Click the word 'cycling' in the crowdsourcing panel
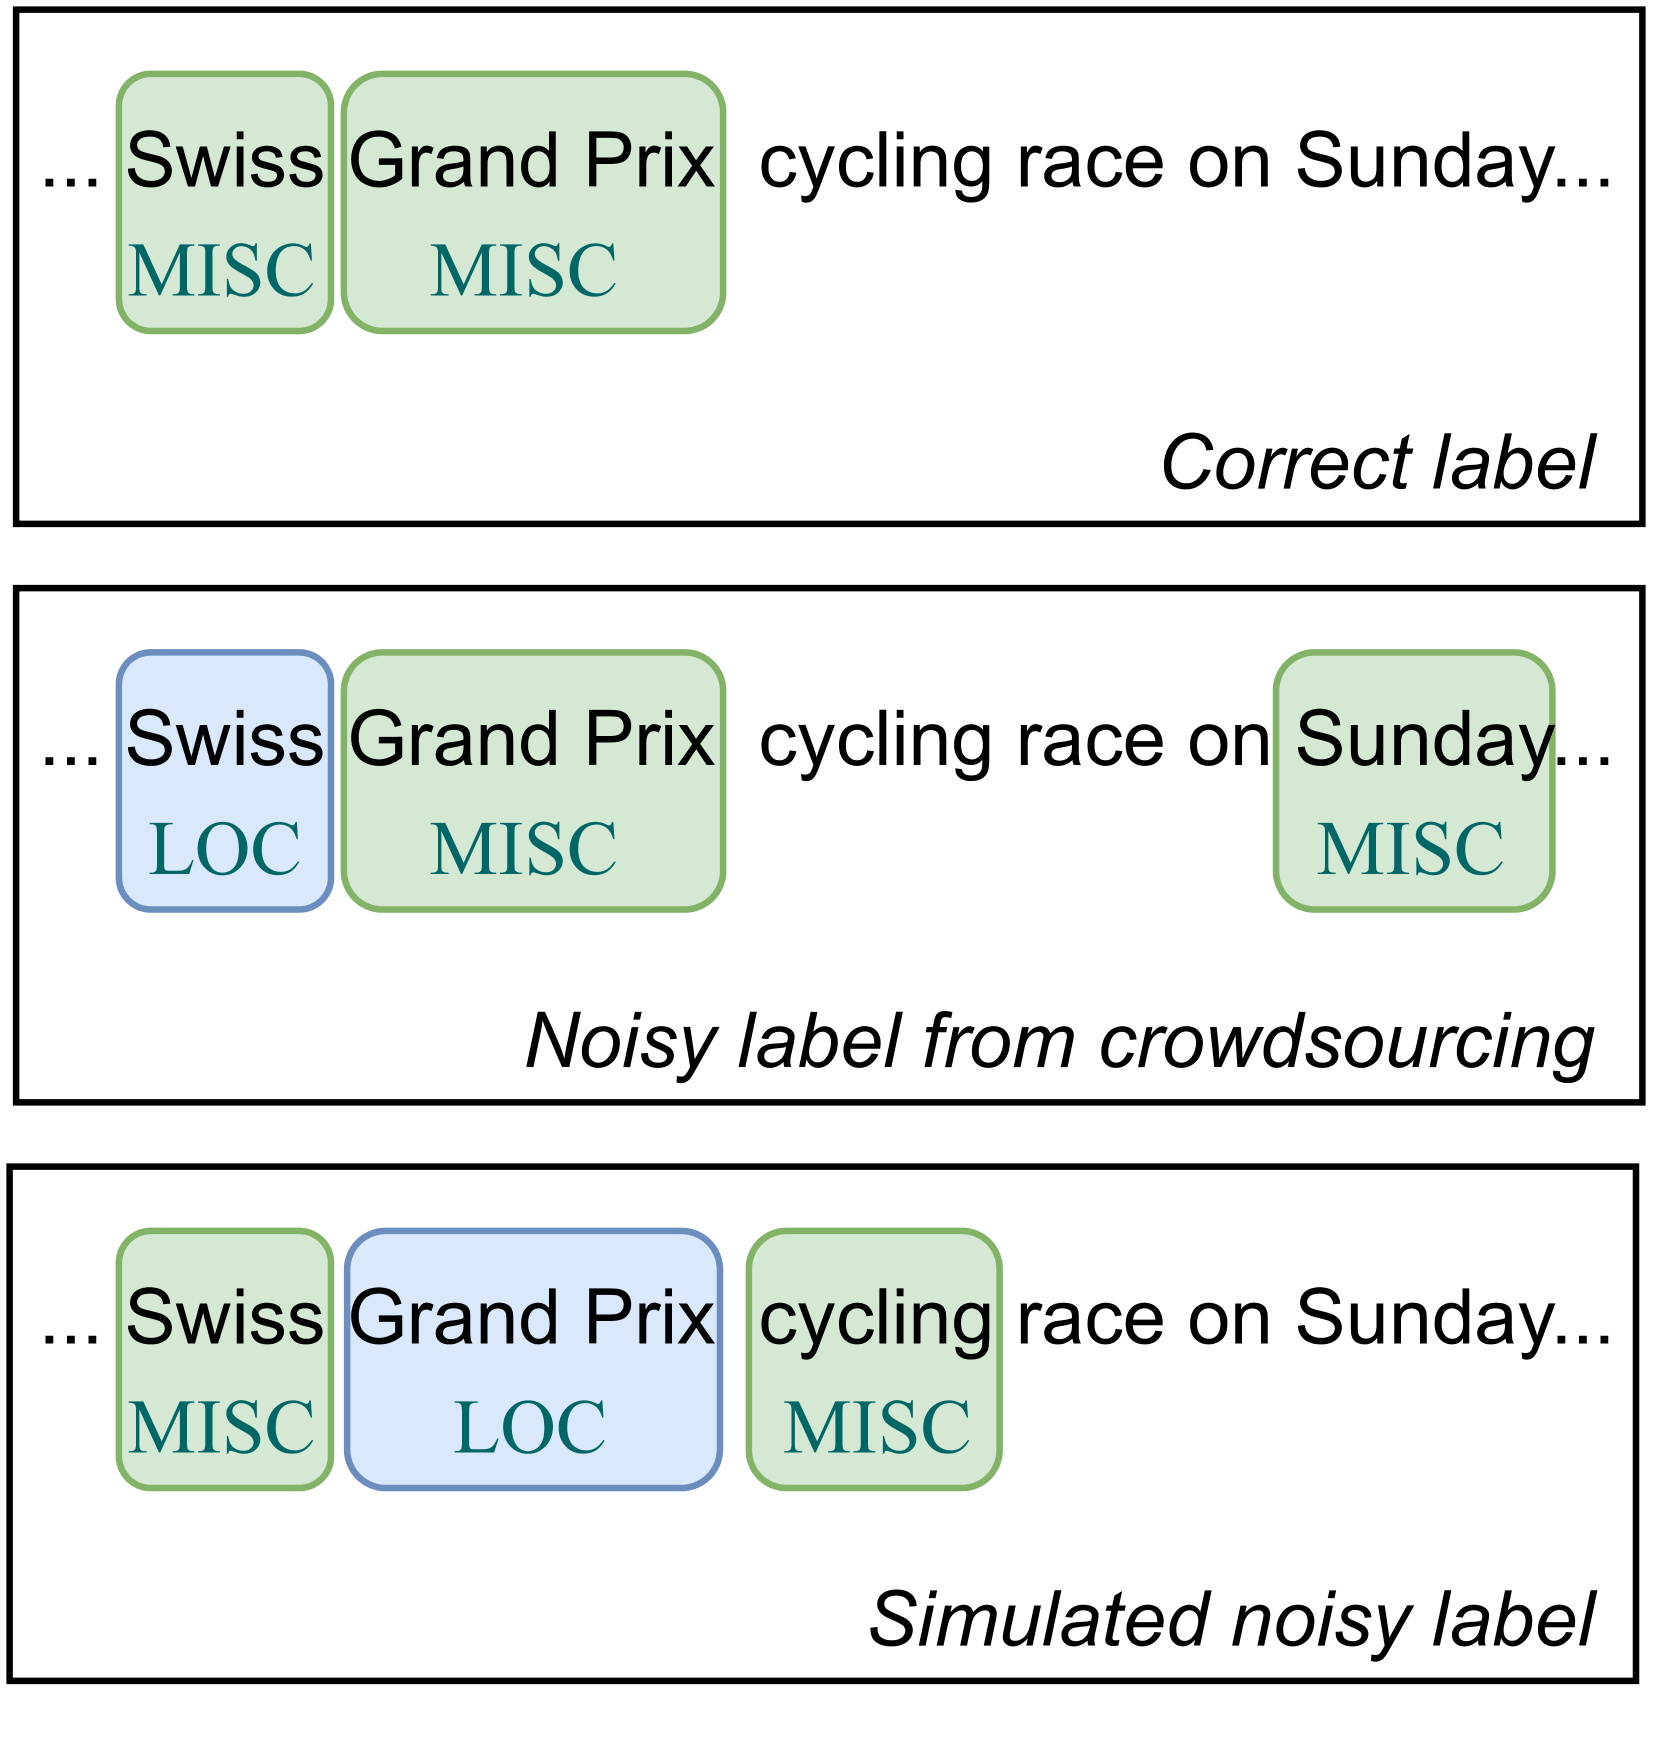The width and height of the screenshot is (1660, 1741). [875, 743]
